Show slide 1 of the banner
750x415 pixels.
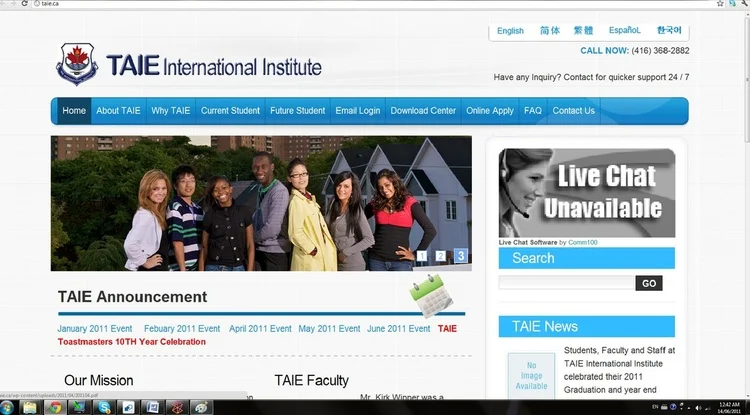tap(422, 256)
